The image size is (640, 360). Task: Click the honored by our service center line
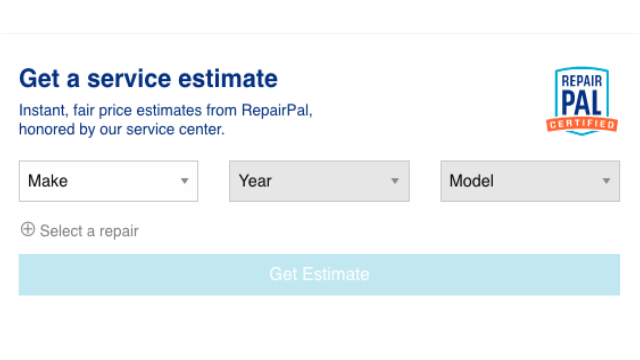pos(122,129)
